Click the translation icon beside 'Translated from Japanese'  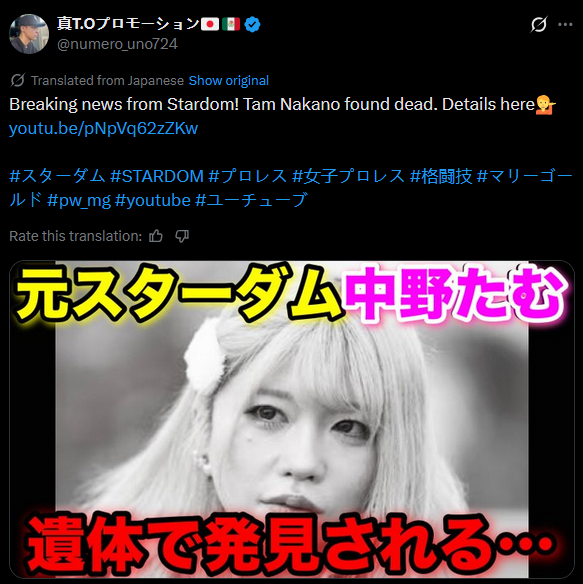(18, 80)
